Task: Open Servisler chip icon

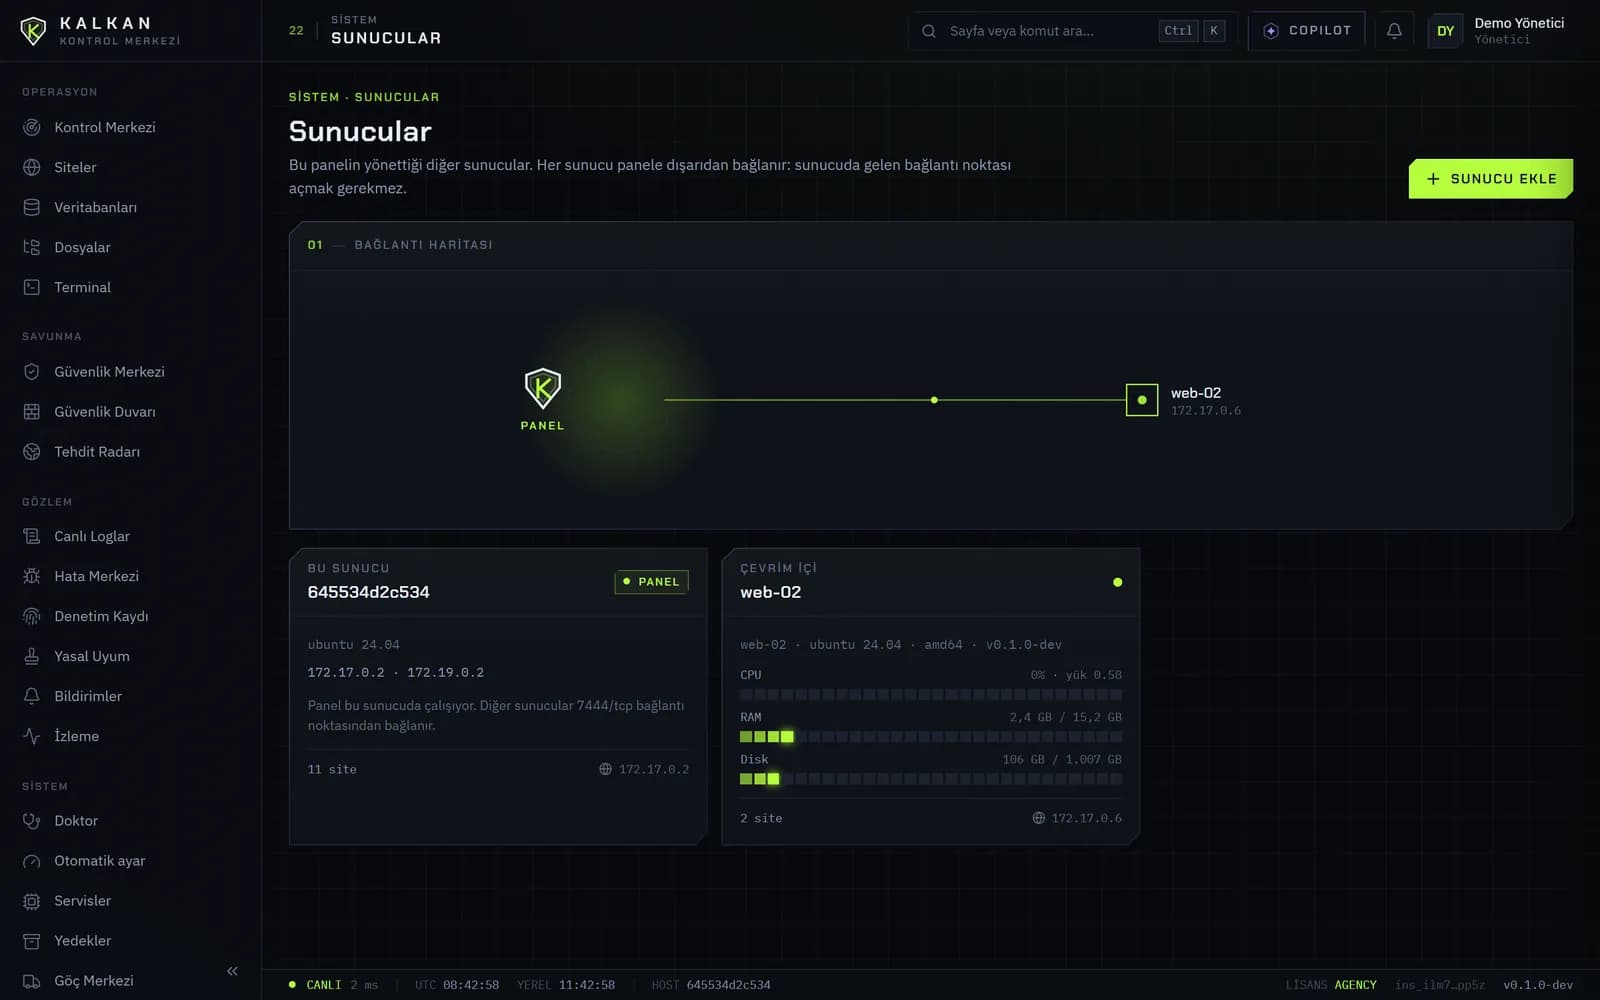Action: pyautogui.click(x=32, y=901)
